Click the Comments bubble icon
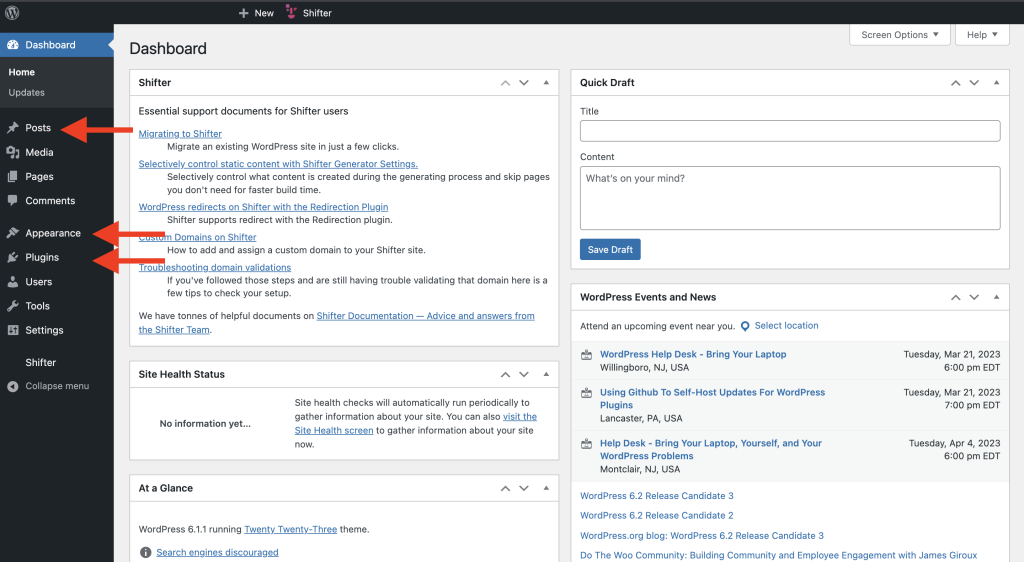 (12, 200)
